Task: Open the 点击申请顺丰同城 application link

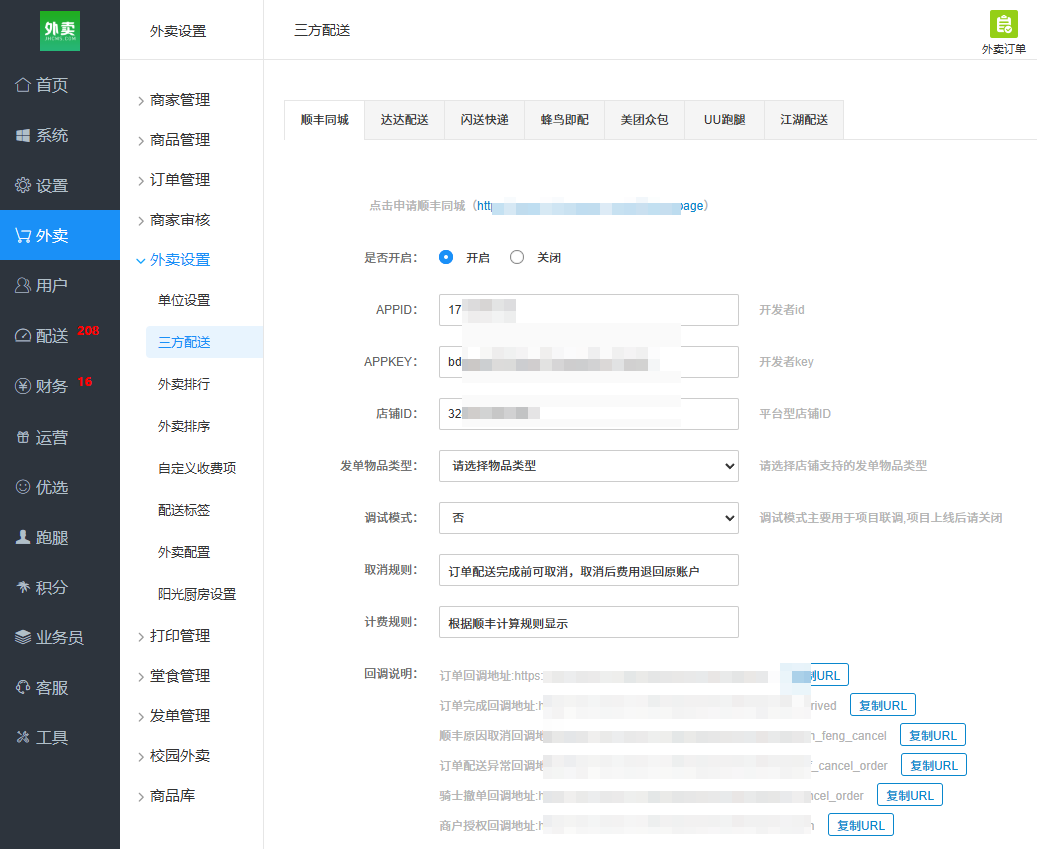Action: coord(591,206)
